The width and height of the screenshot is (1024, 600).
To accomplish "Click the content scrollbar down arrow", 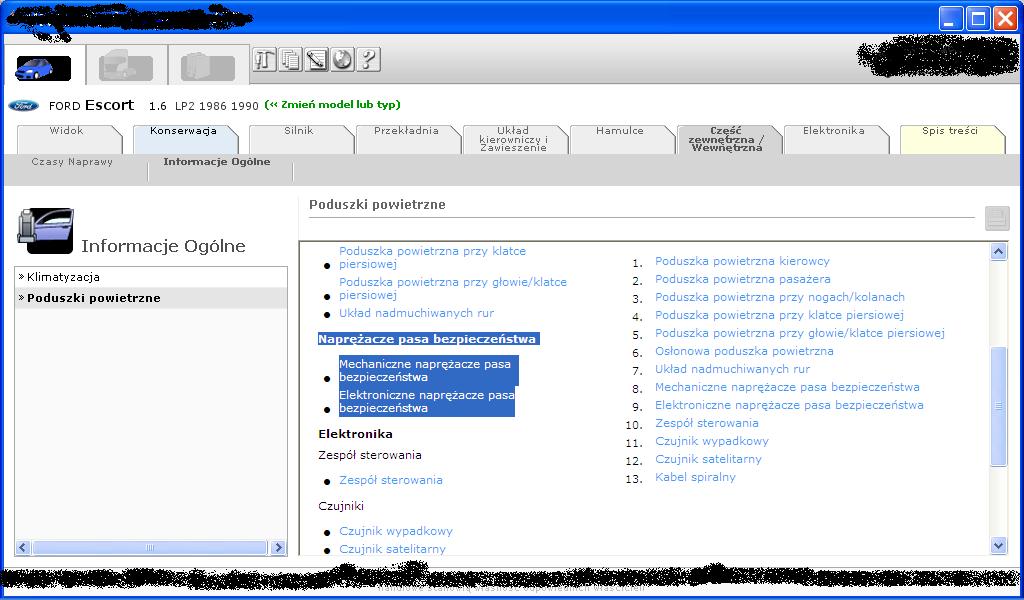I will (998, 545).
